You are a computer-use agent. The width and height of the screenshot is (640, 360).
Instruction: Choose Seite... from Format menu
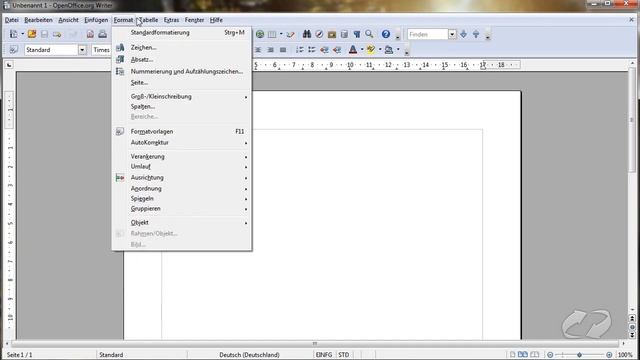[x=182, y=82]
